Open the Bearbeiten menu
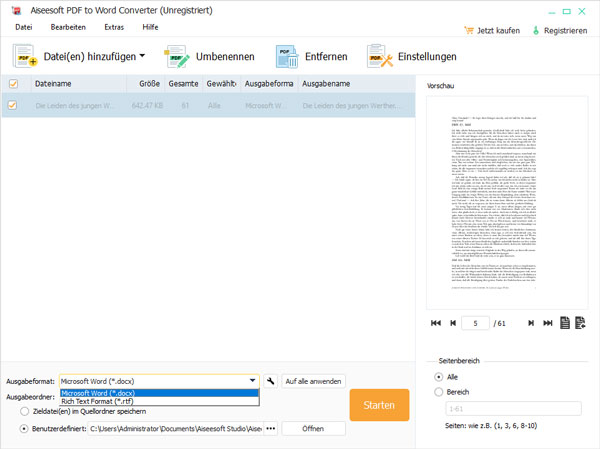The height and width of the screenshot is (449, 600). [x=68, y=27]
